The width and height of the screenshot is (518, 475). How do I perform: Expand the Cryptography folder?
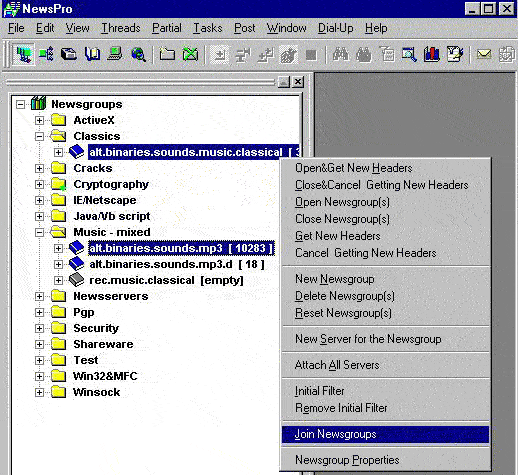[39, 184]
